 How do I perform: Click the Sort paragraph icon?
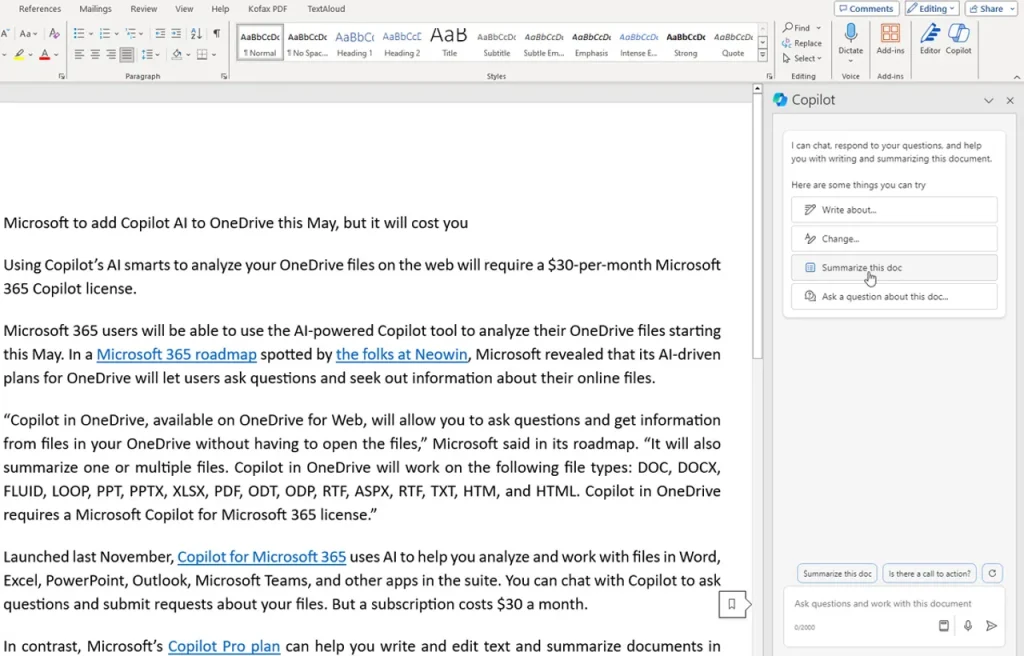pyautogui.click(x=196, y=33)
